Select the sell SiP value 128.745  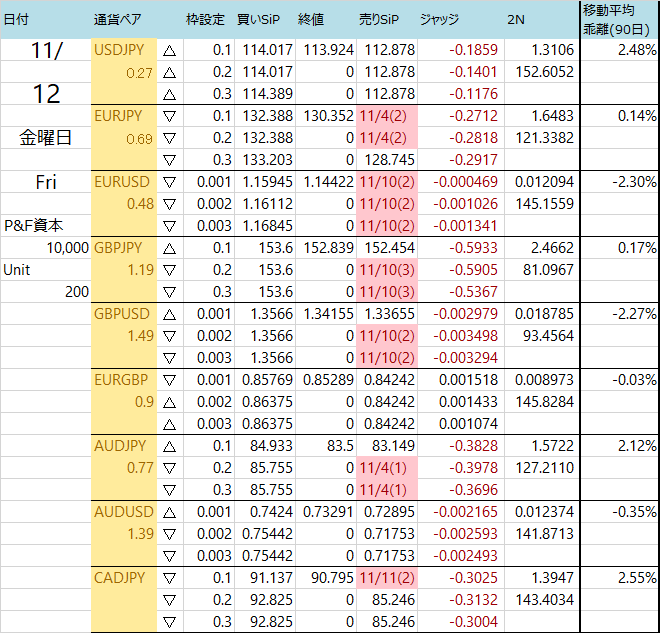point(389,160)
